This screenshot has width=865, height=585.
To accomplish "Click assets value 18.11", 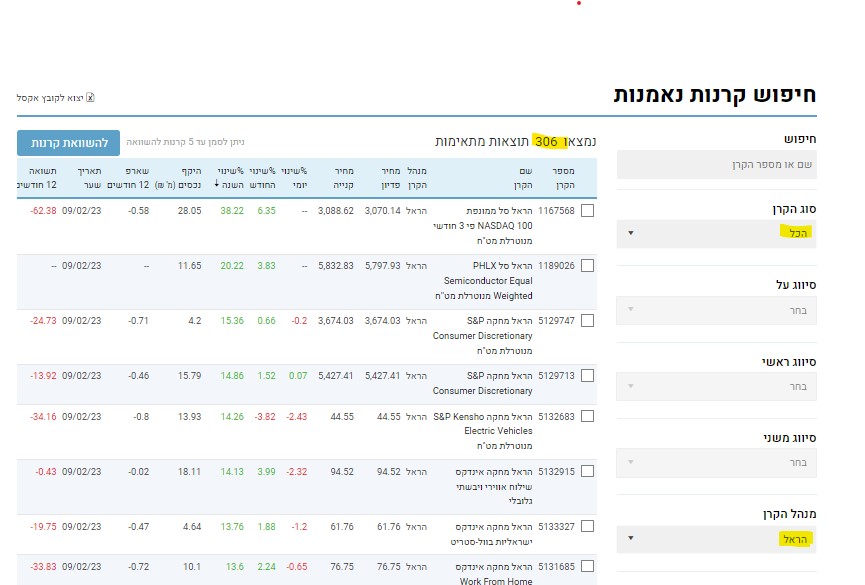I will click(x=189, y=472).
